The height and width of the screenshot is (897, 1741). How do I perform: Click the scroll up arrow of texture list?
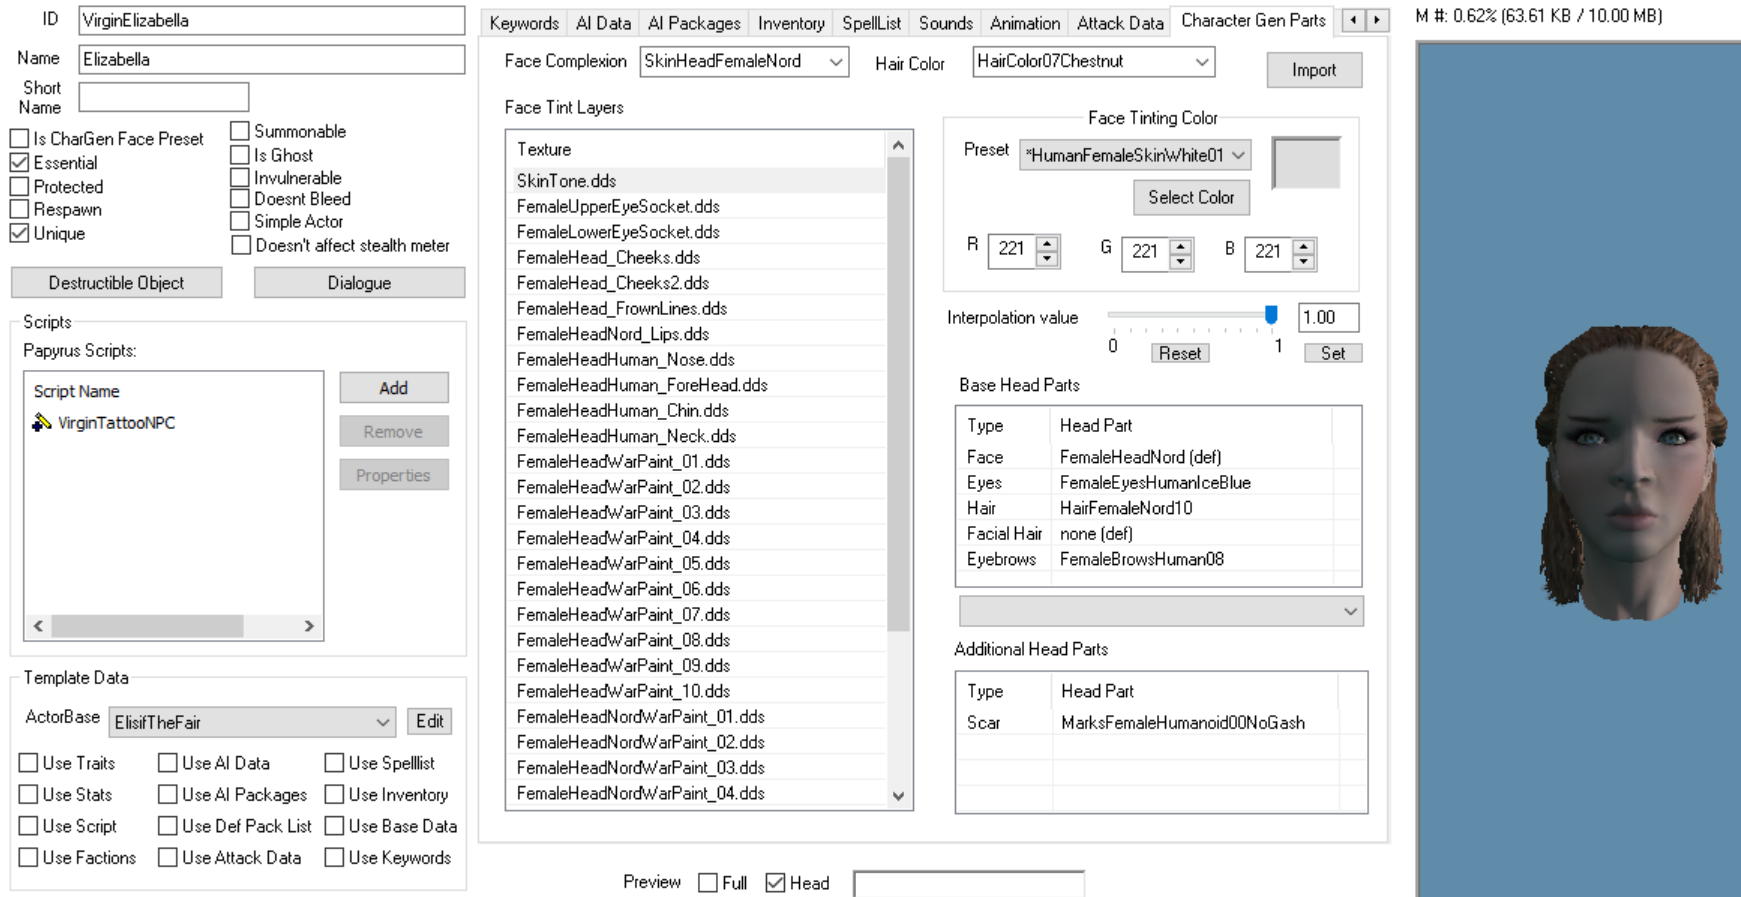point(898,146)
